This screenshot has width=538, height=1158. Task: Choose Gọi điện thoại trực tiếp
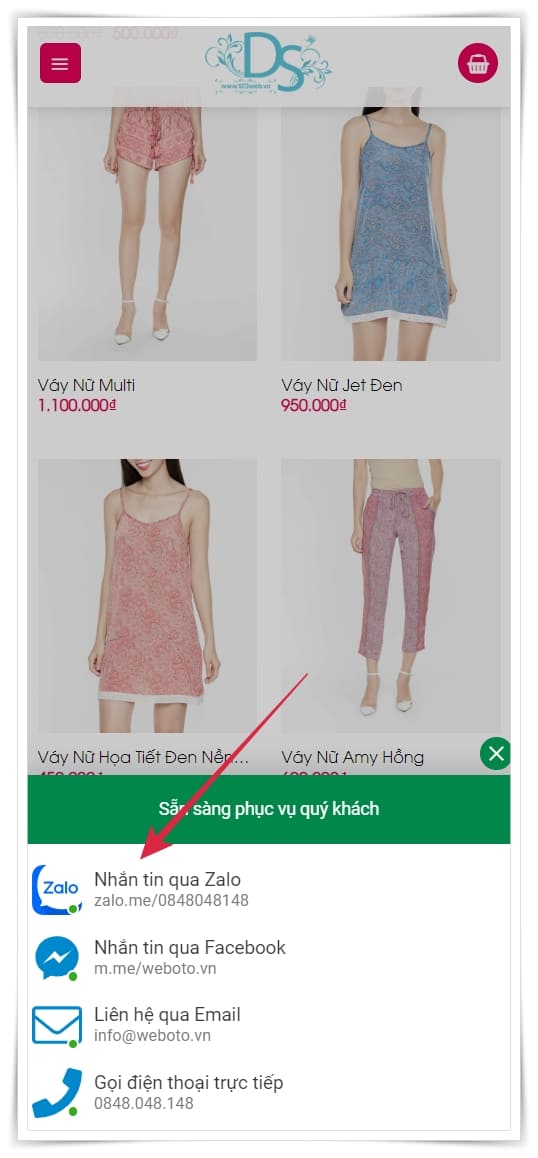pyautogui.click(x=269, y=1092)
